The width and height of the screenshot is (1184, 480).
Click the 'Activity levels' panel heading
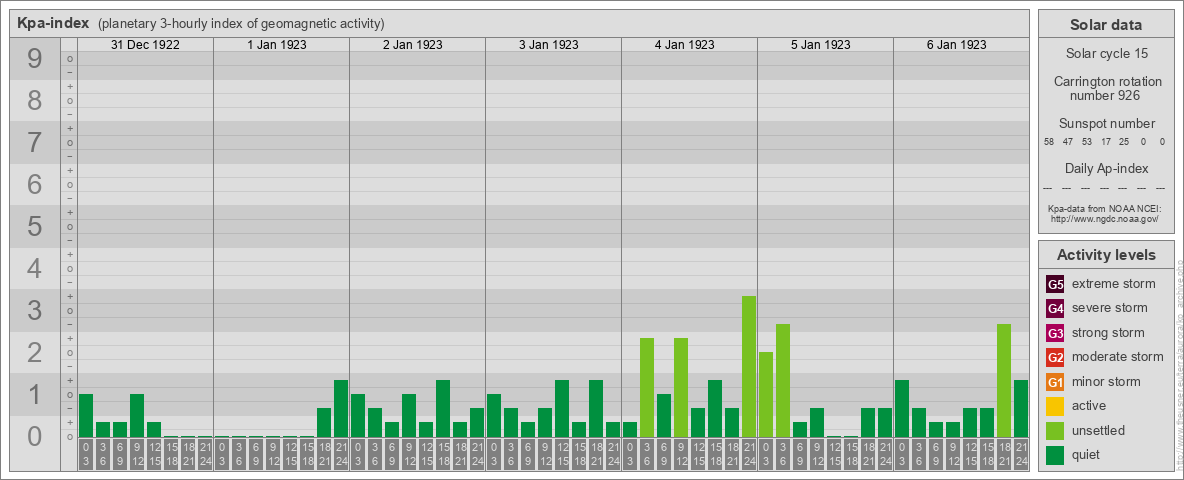pos(1106,255)
